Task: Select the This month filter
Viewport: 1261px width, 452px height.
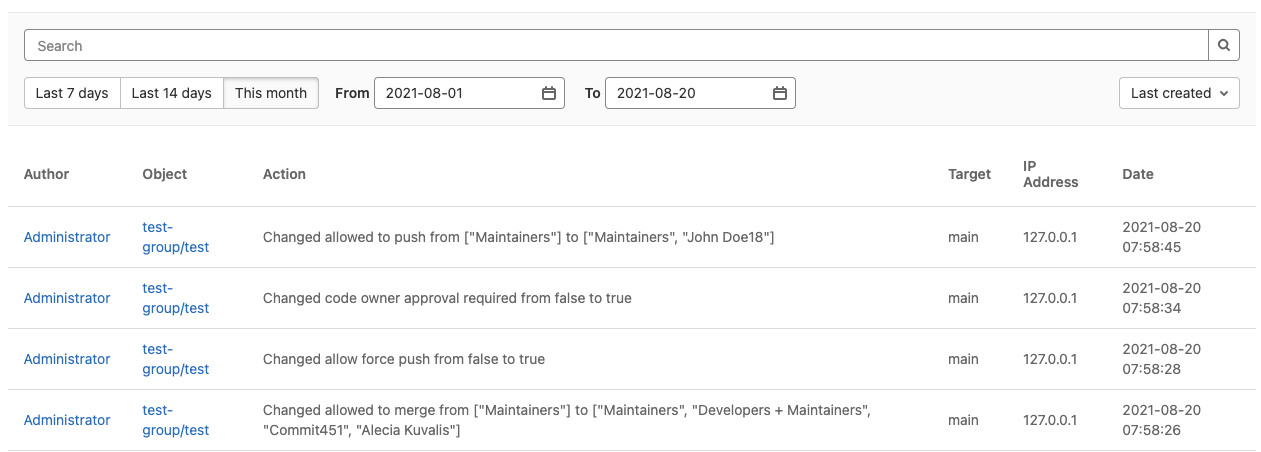Action: (x=271, y=93)
